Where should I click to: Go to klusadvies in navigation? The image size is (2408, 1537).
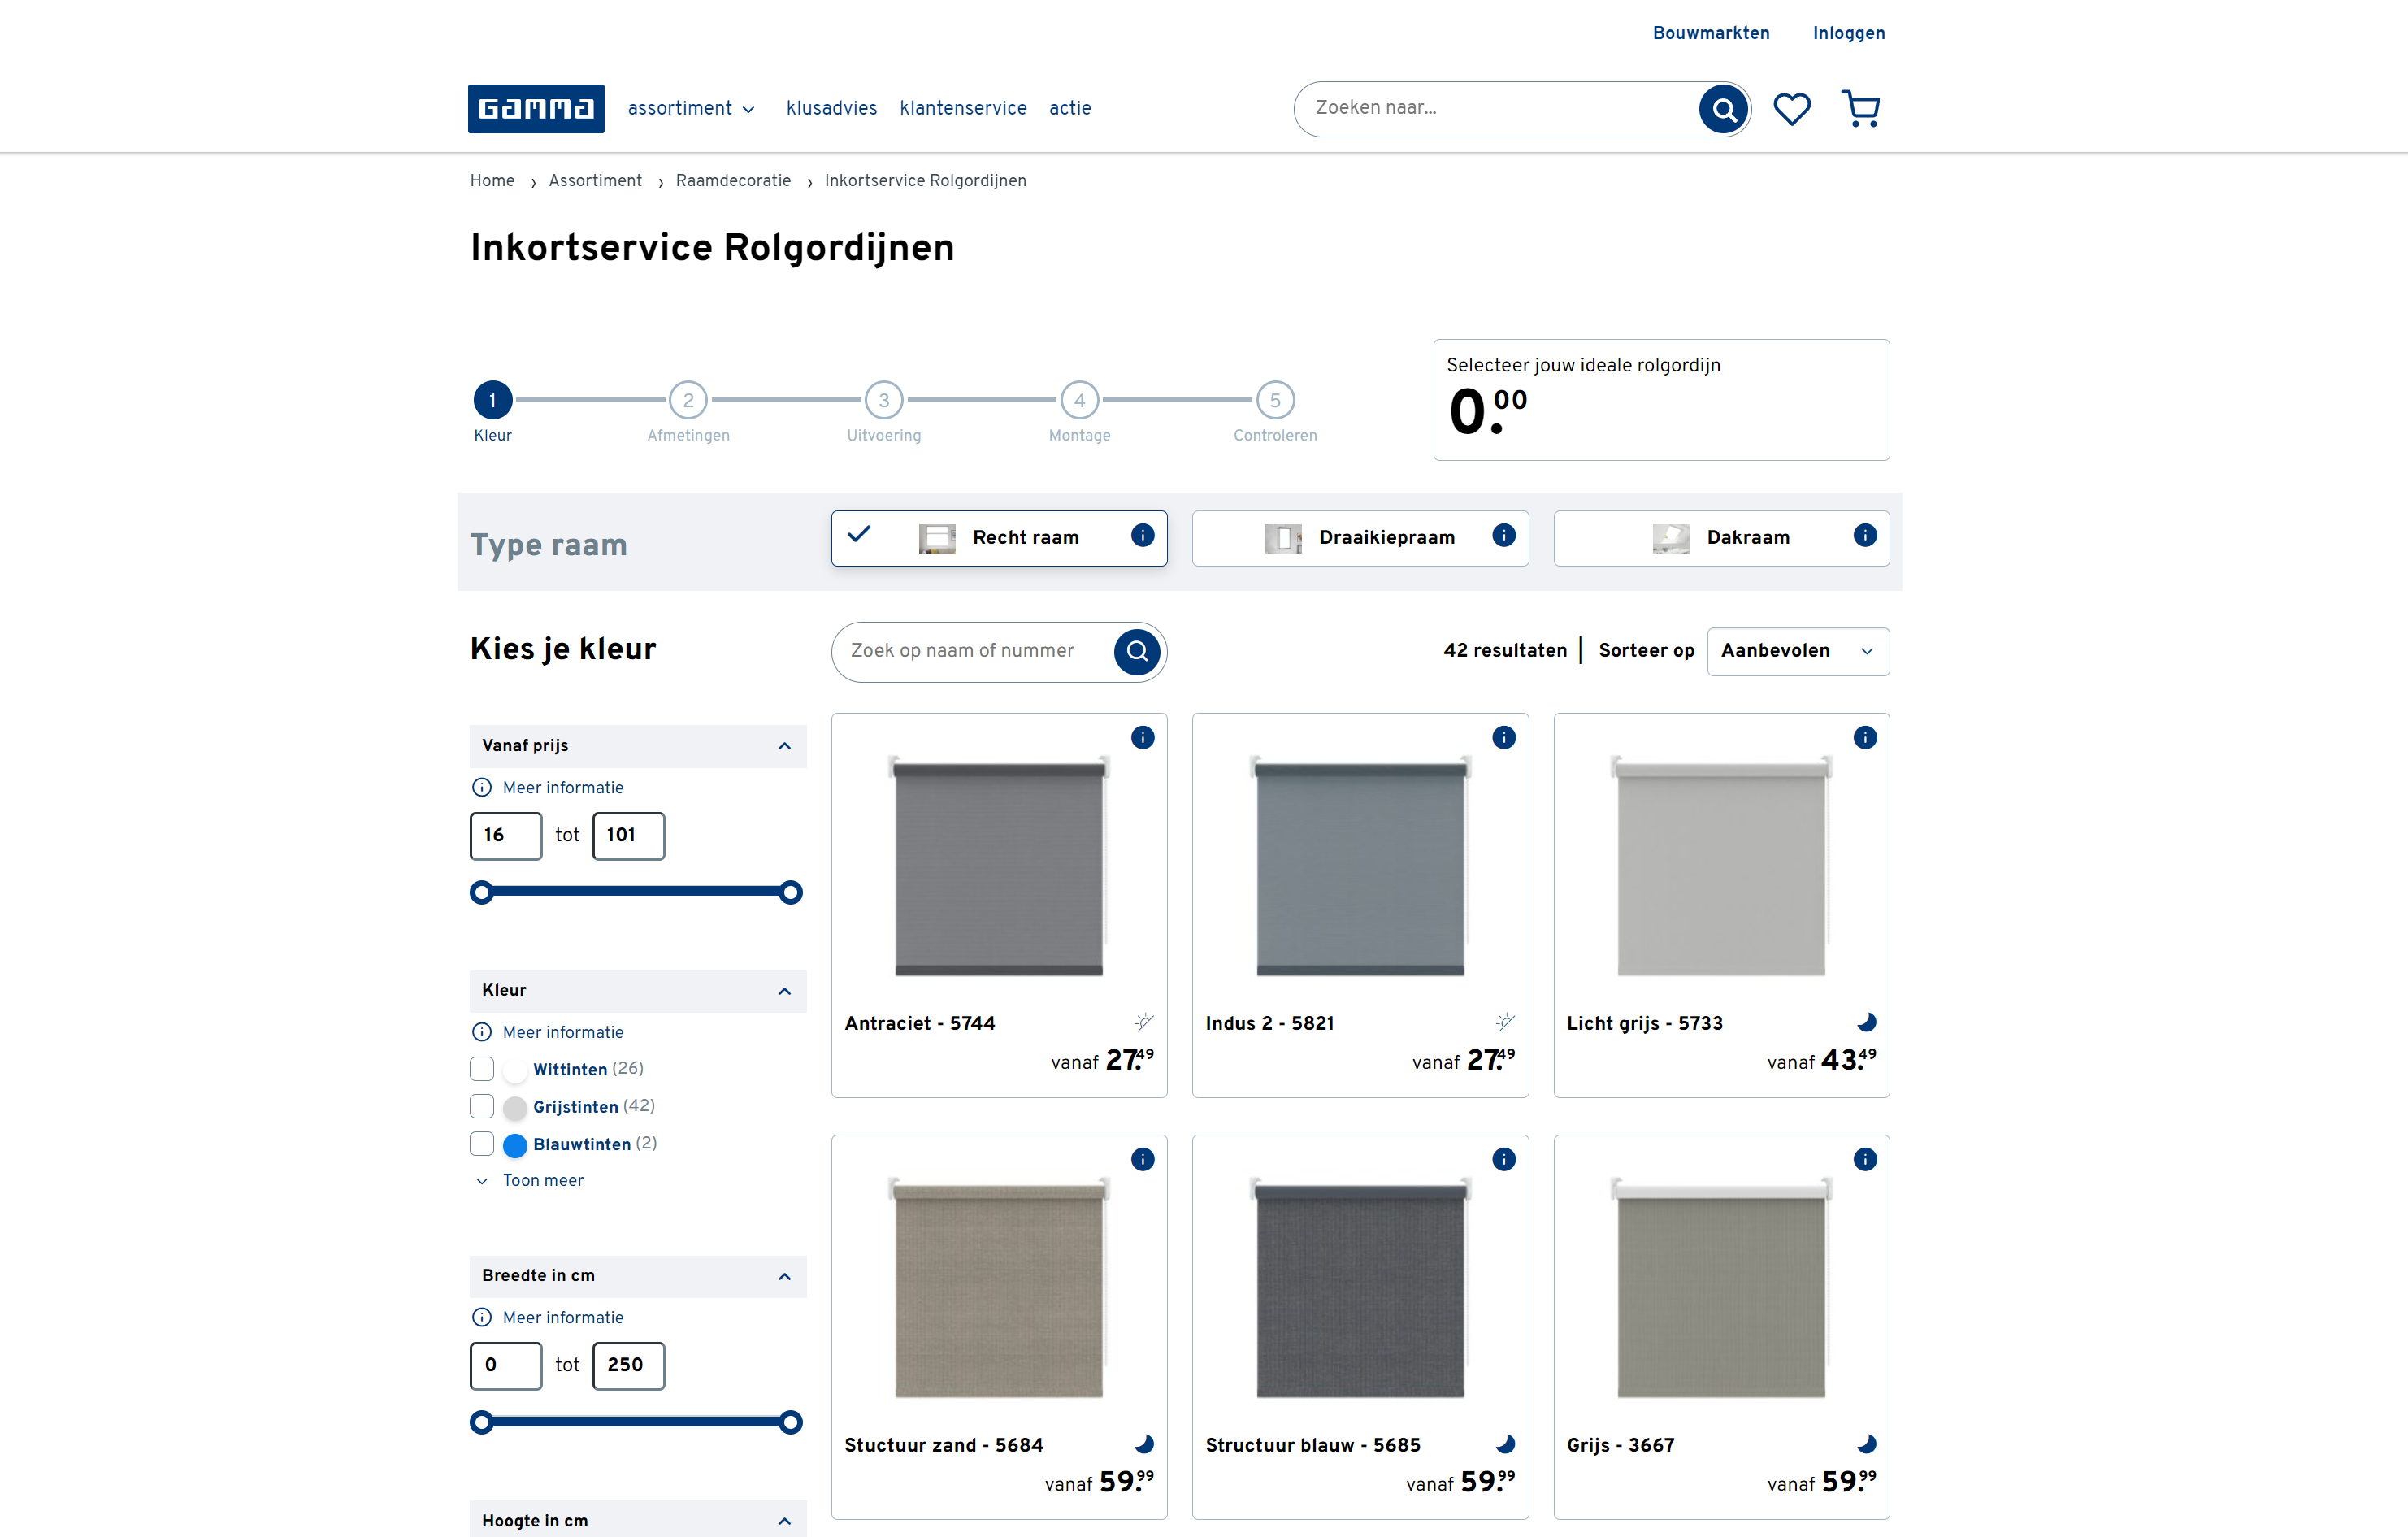[831, 108]
